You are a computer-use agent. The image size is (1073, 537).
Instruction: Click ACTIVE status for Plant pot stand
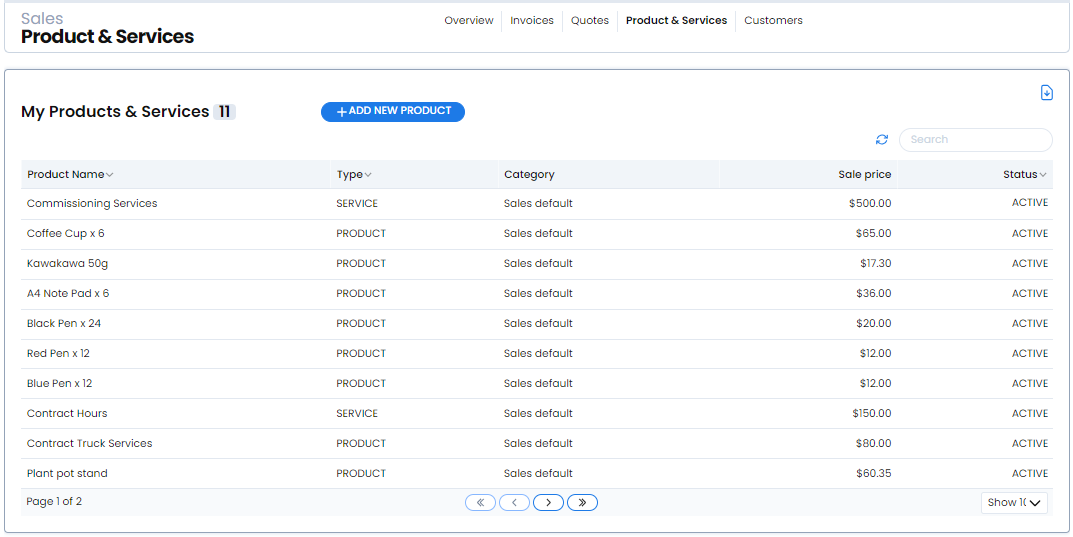pyautogui.click(x=1030, y=473)
